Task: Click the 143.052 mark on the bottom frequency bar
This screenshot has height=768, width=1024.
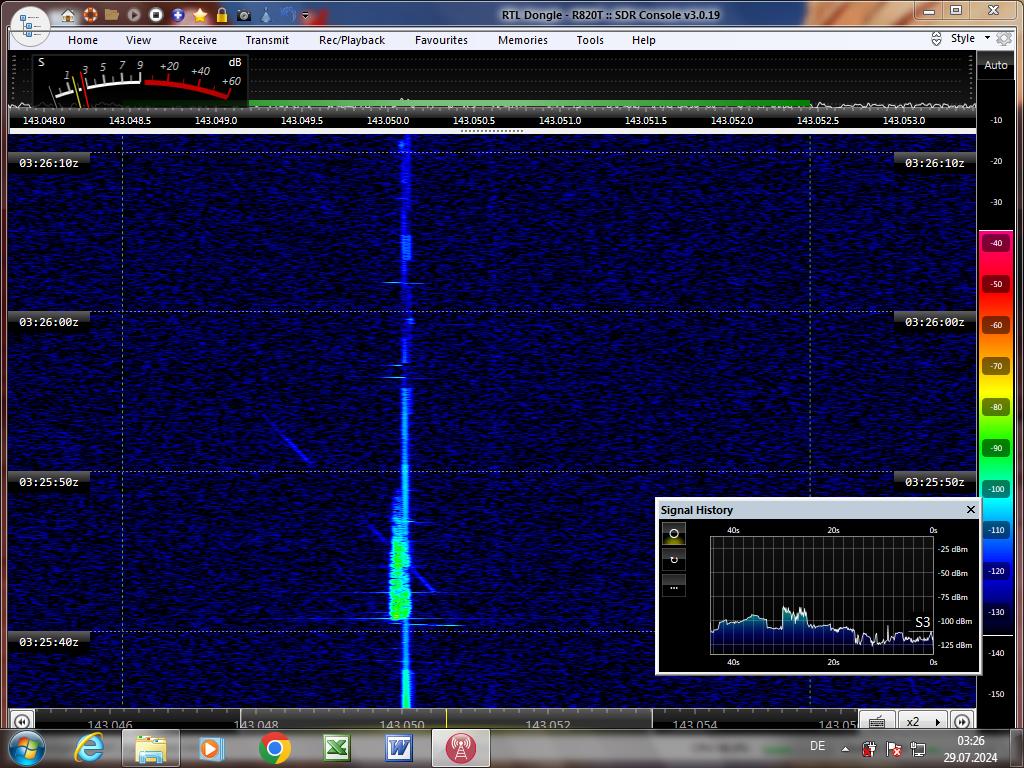Action: pos(548,724)
